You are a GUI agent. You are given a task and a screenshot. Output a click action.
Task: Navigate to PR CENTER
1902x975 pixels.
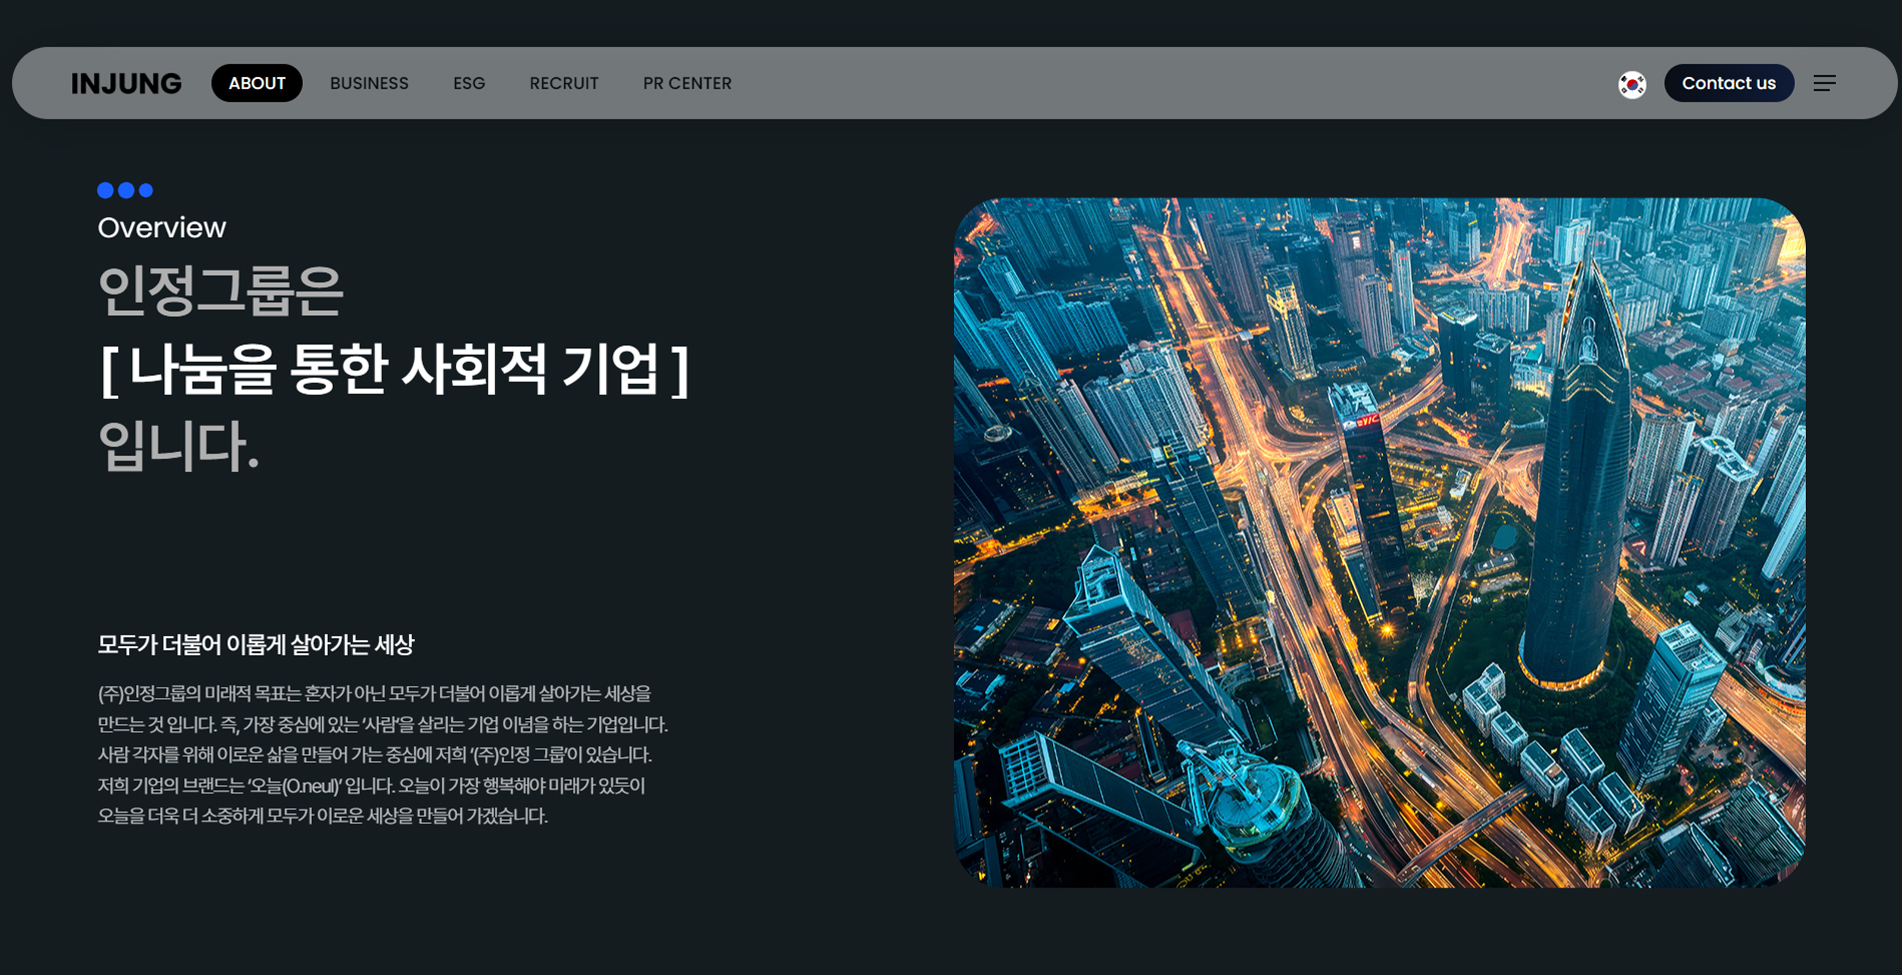coord(687,84)
